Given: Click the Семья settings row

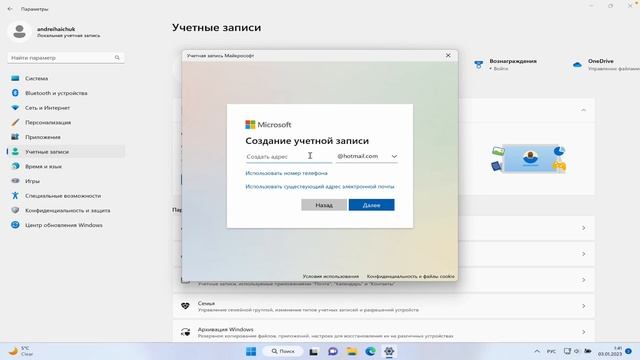Looking at the screenshot, I should pos(384,306).
